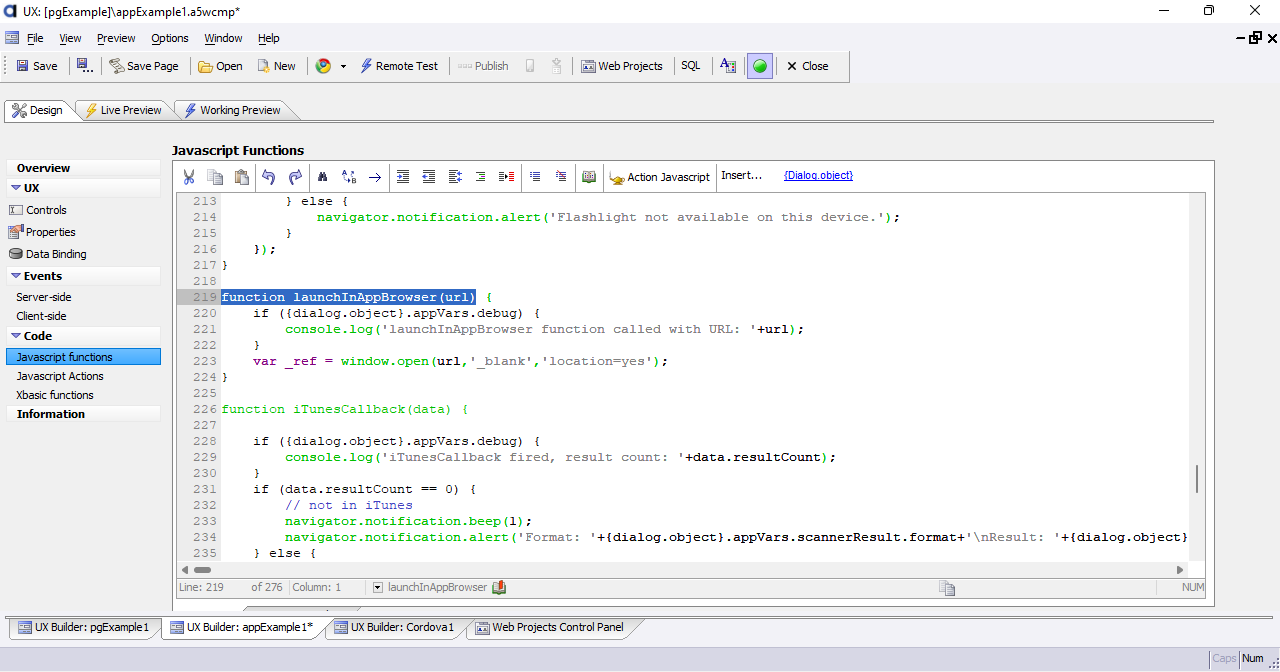Viewport: 1280px width, 672px height.
Task: Click the vertical scrollbar thumb of code editor
Action: [1196, 479]
